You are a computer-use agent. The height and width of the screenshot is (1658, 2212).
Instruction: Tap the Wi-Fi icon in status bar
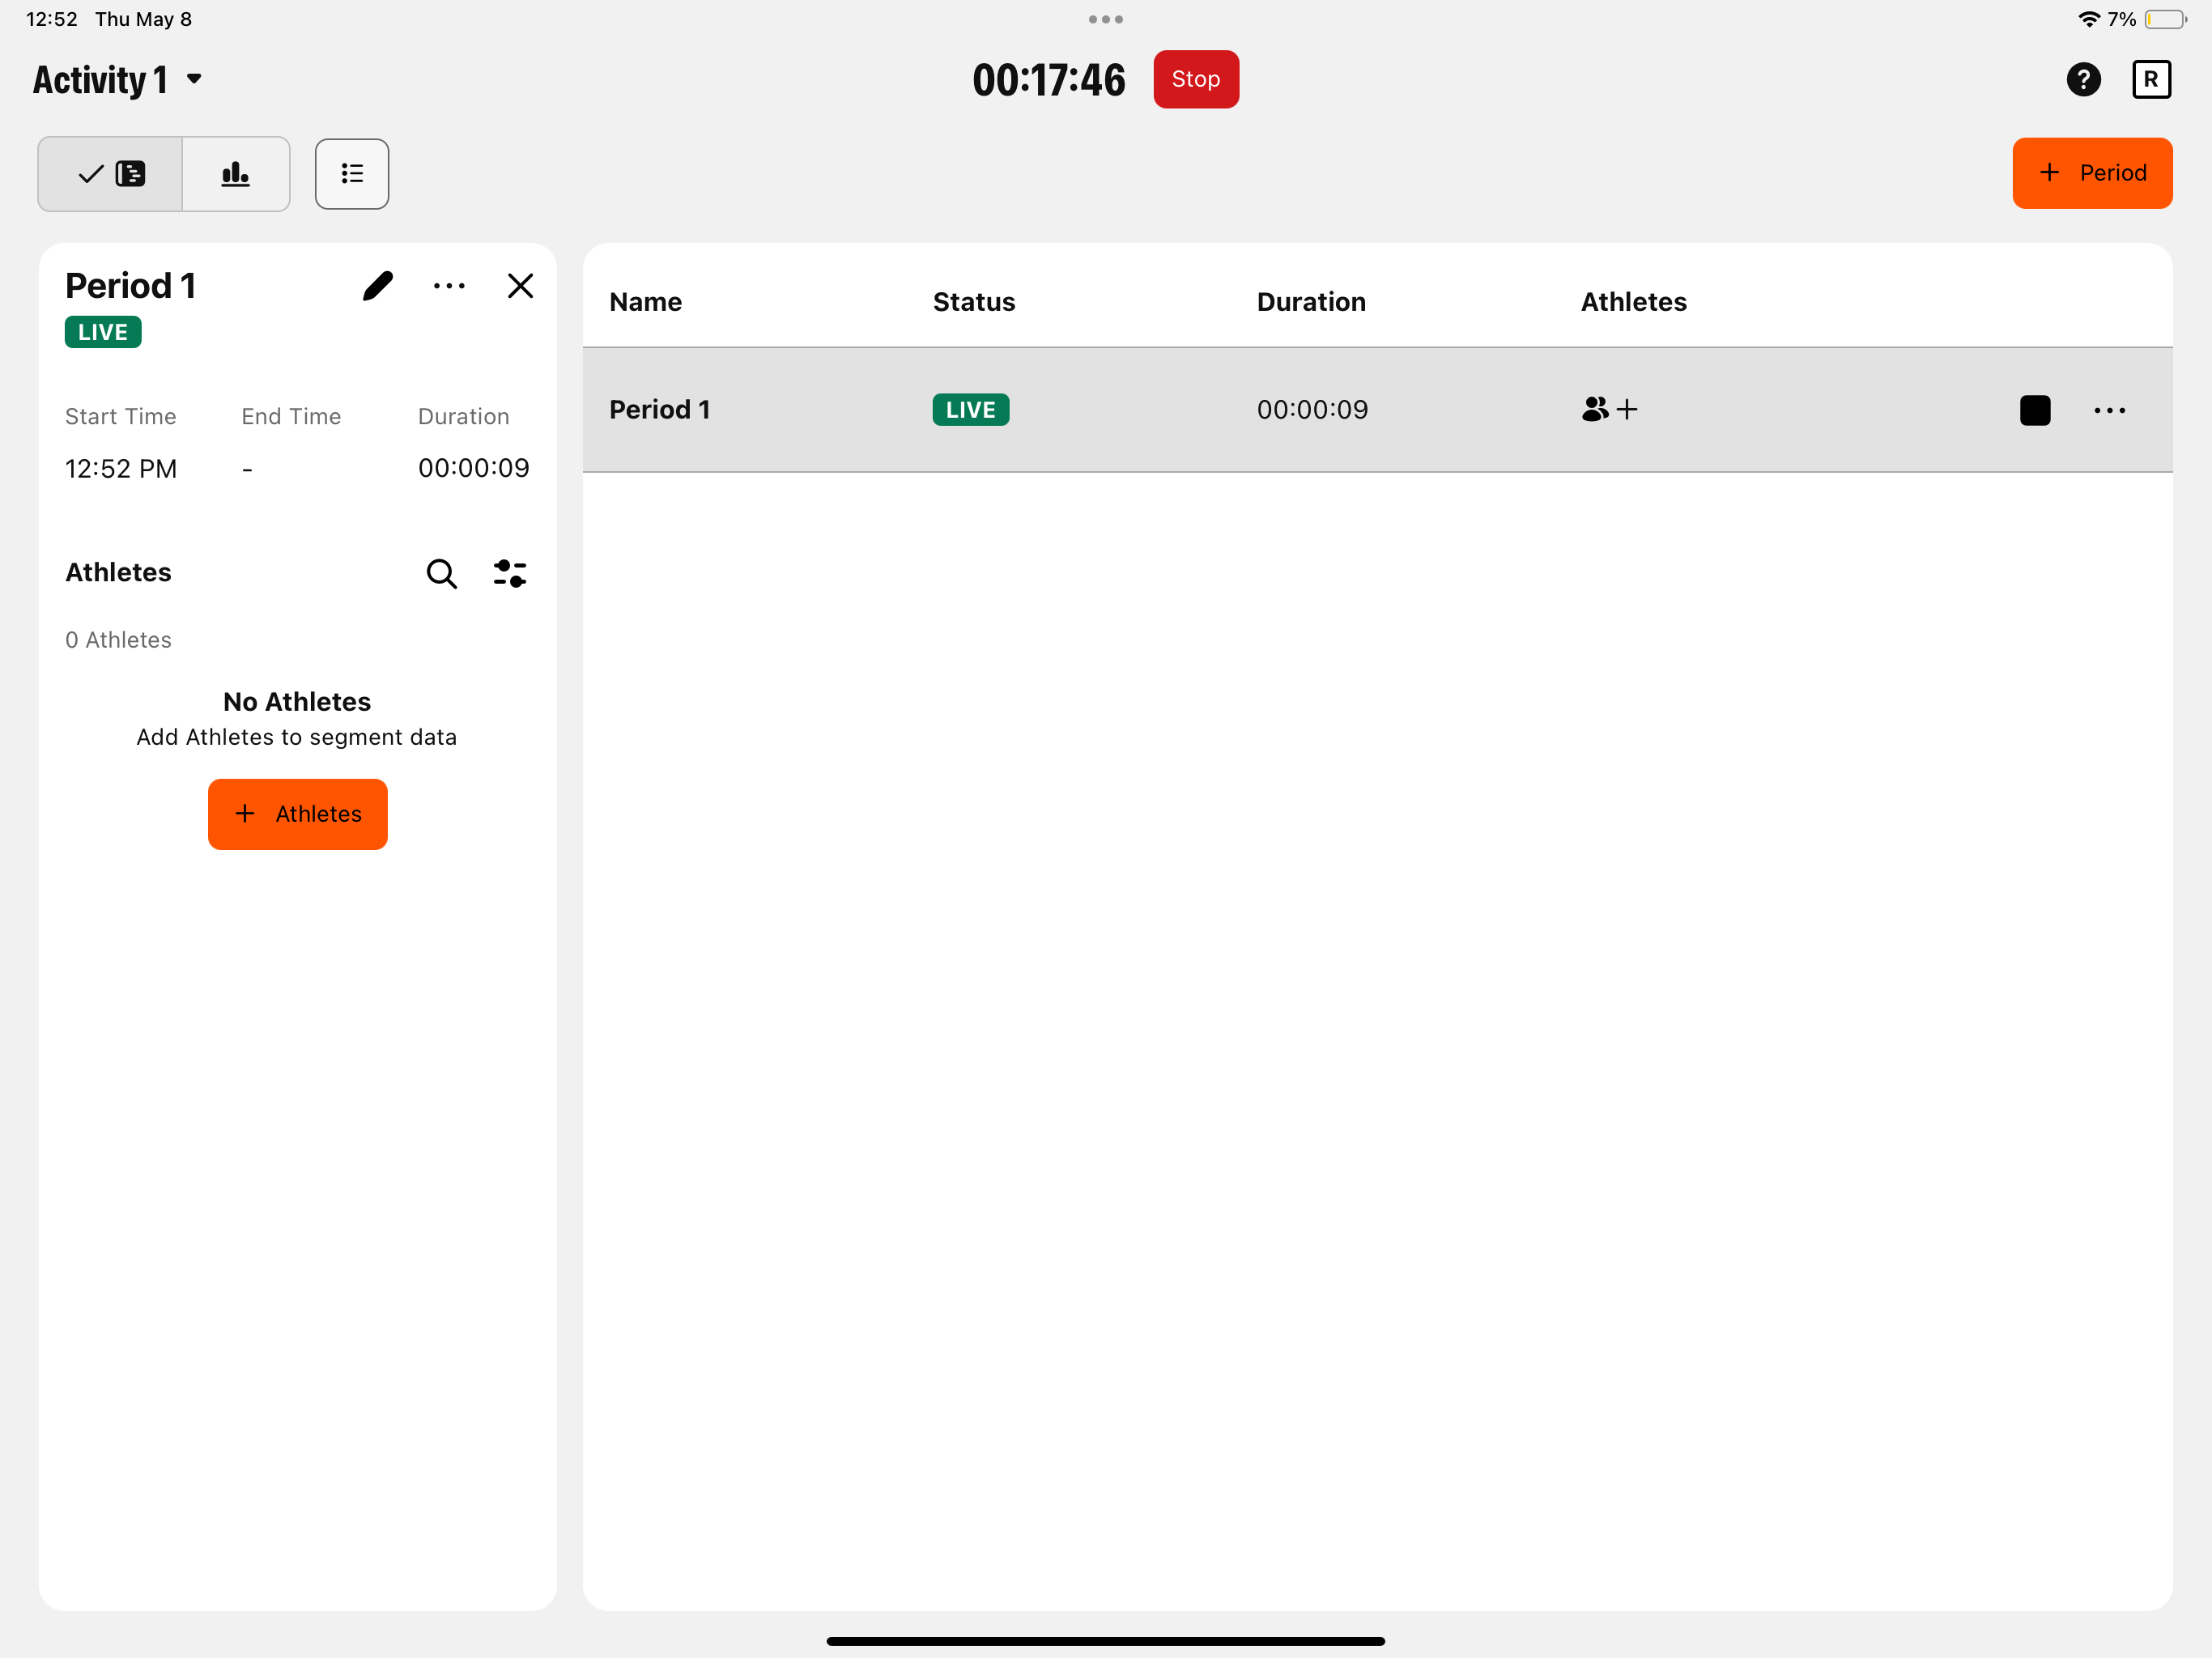[x=2088, y=19]
